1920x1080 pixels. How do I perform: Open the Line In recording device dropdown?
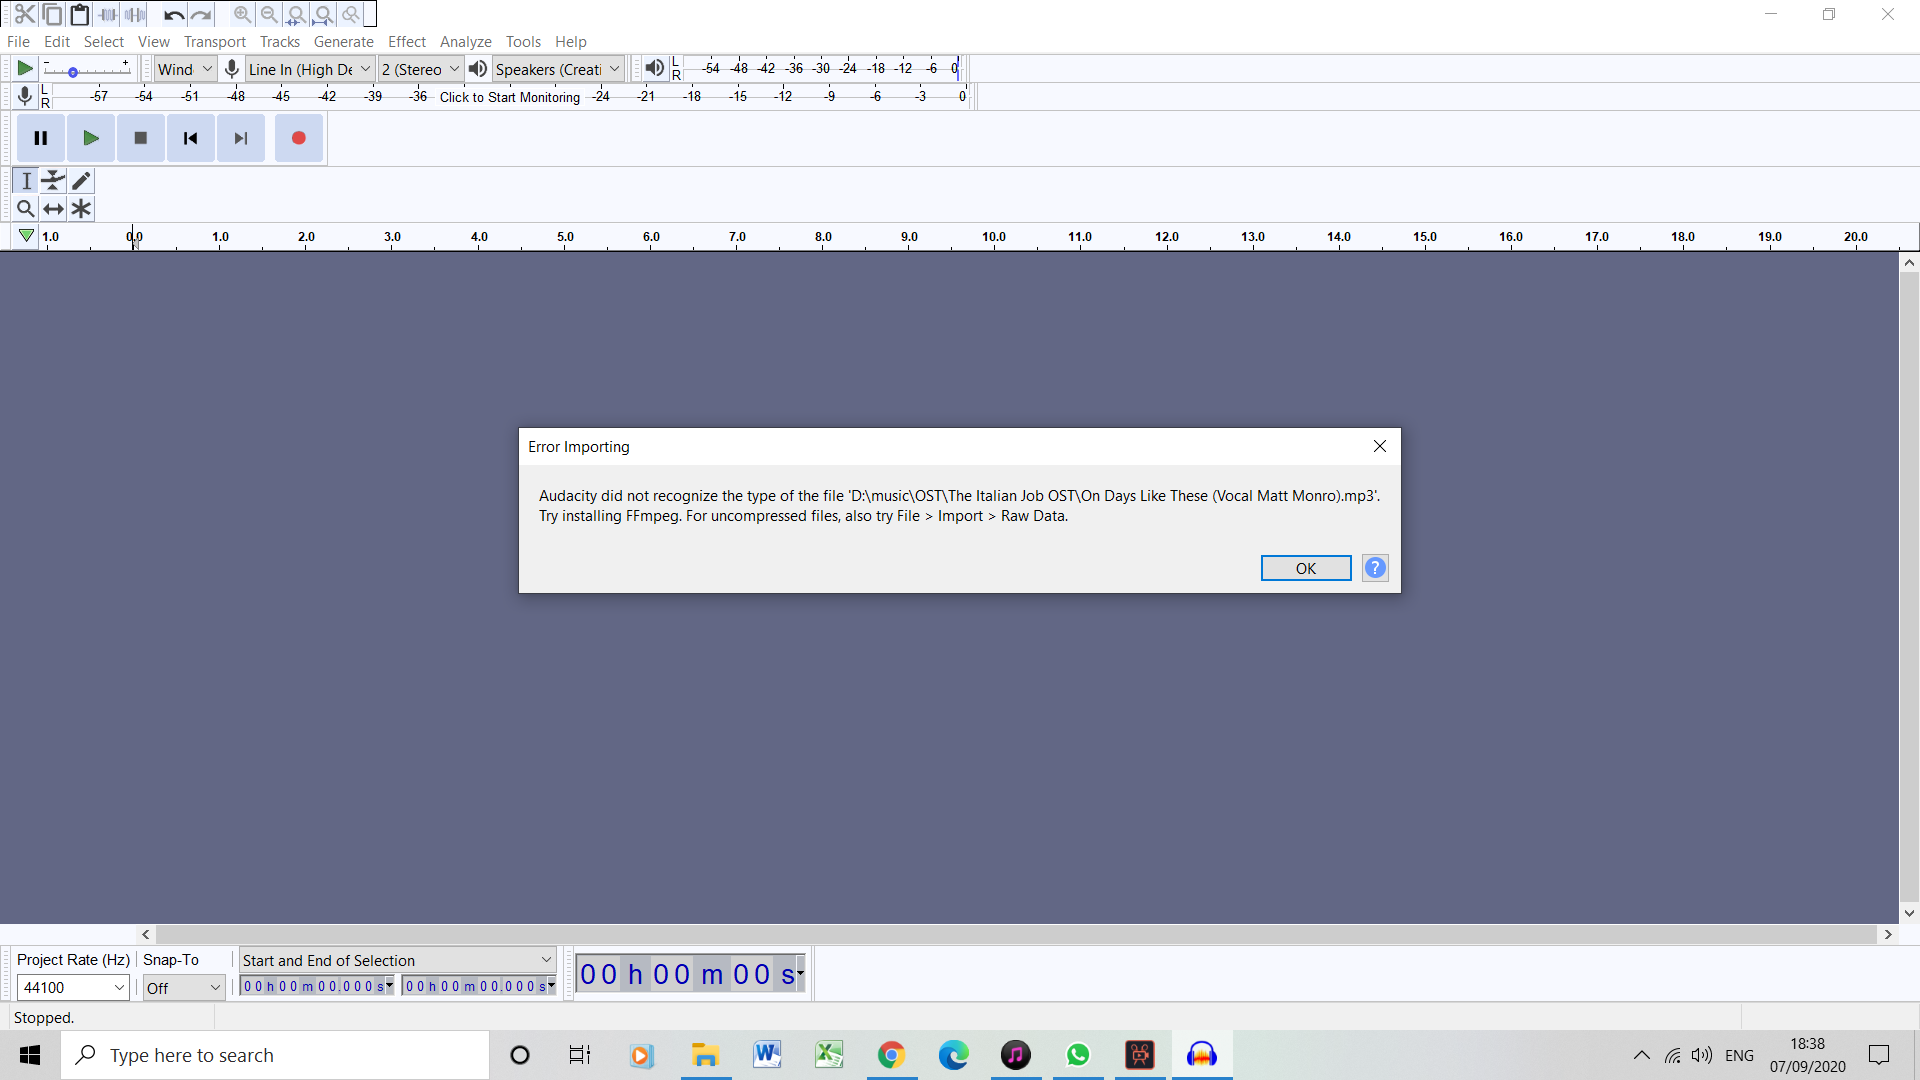(x=310, y=69)
